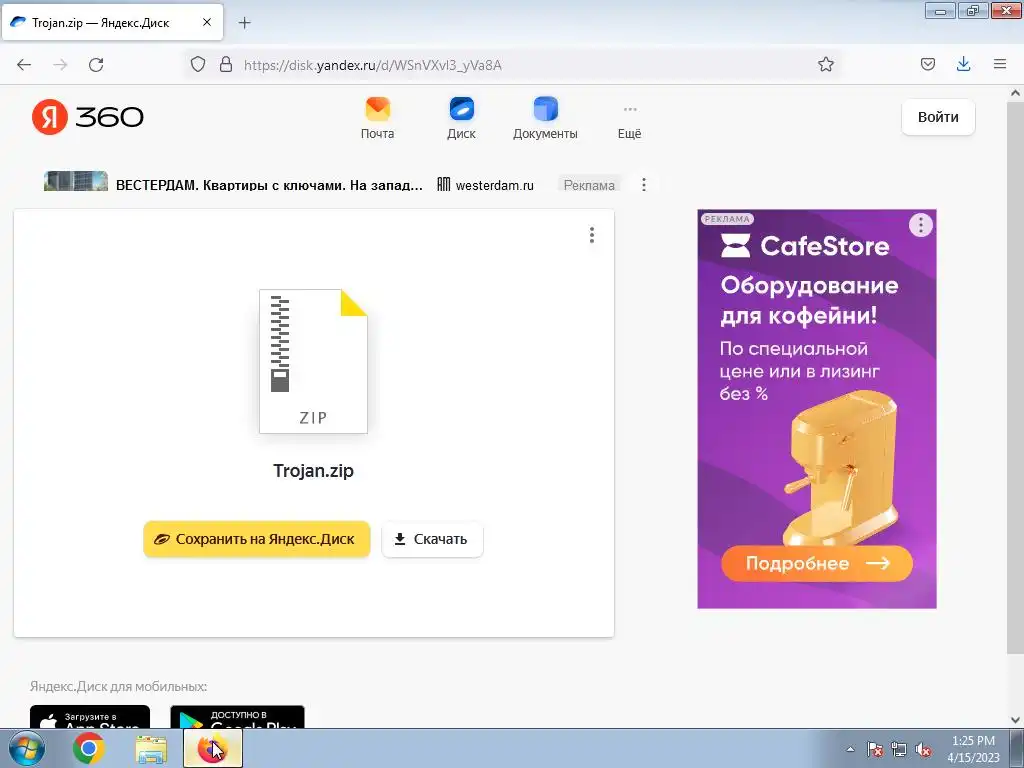Click the muted volume tray icon
This screenshot has height=768, width=1024.
coord(923,749)
